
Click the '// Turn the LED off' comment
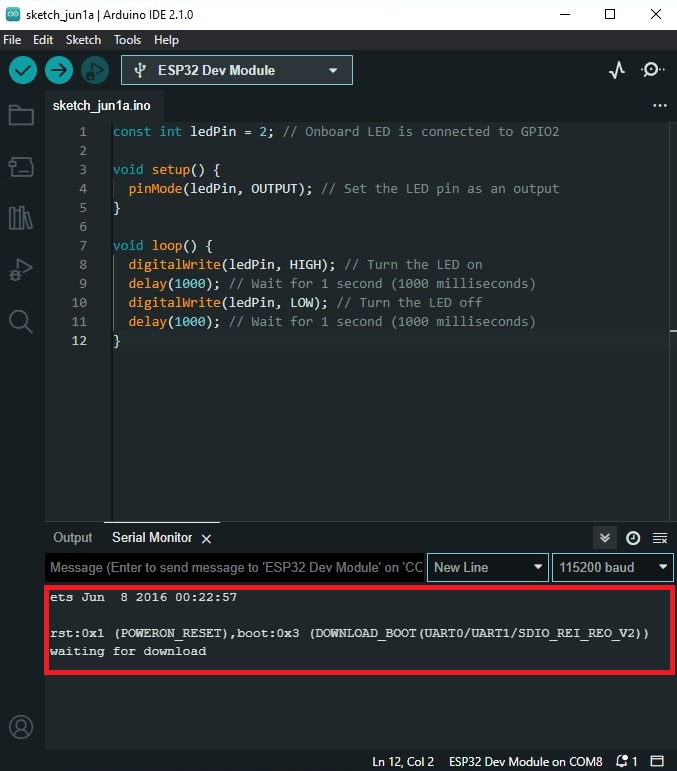coord(409,302)
